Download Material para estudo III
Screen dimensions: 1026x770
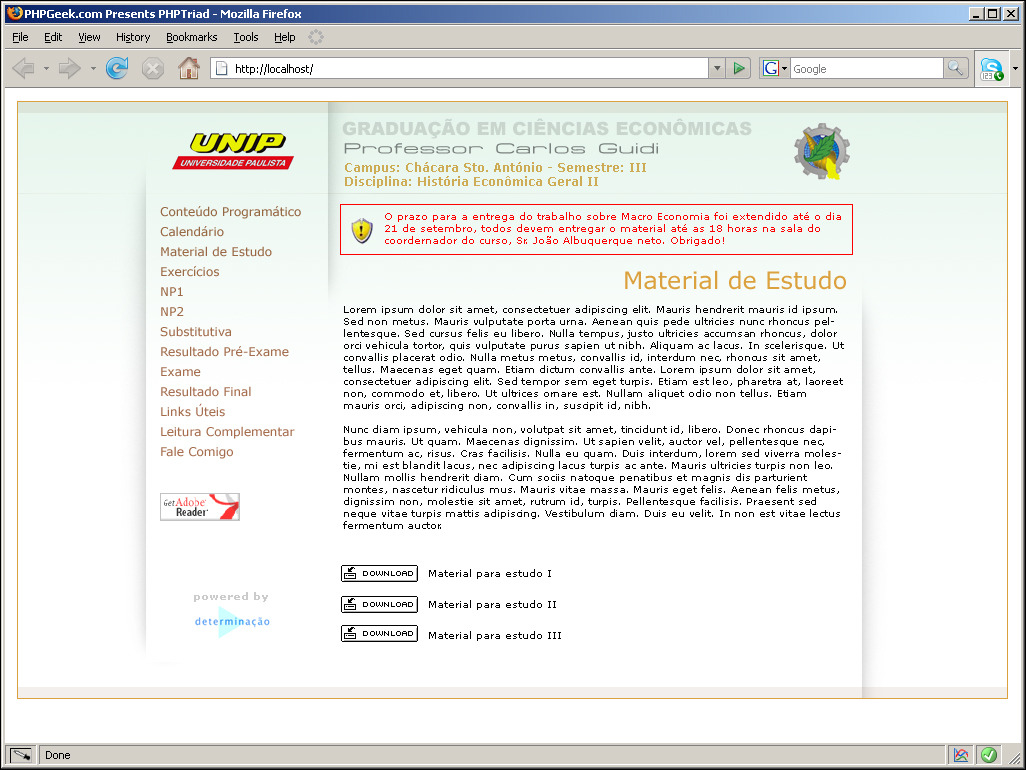[379, 634]
